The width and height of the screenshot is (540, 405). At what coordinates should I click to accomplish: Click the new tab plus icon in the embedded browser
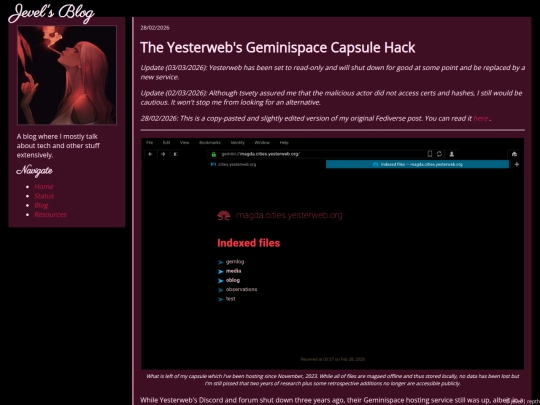[x=517, y=164]
